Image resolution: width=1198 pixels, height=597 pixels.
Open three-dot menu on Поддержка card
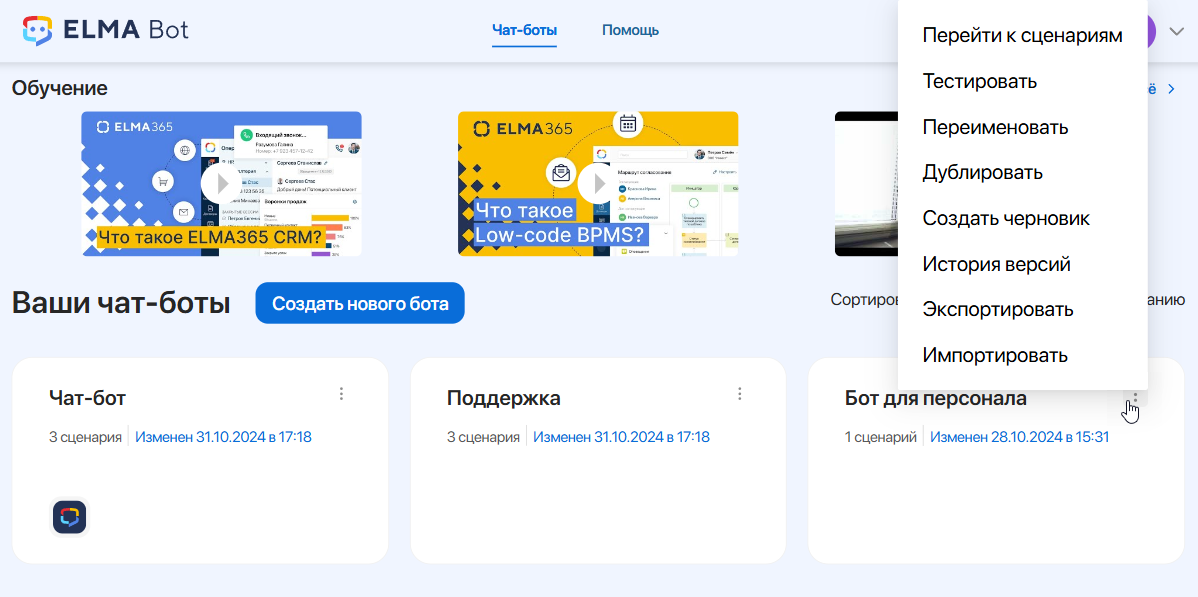740,394
